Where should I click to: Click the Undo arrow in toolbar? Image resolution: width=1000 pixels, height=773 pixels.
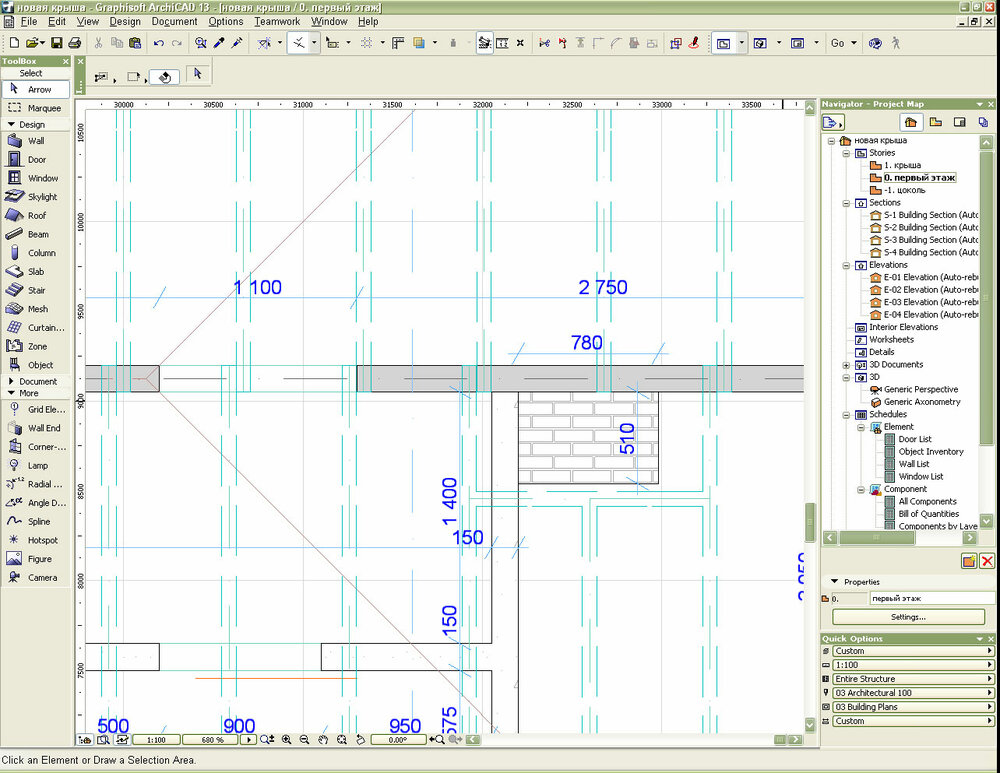[x=158, y=43]
